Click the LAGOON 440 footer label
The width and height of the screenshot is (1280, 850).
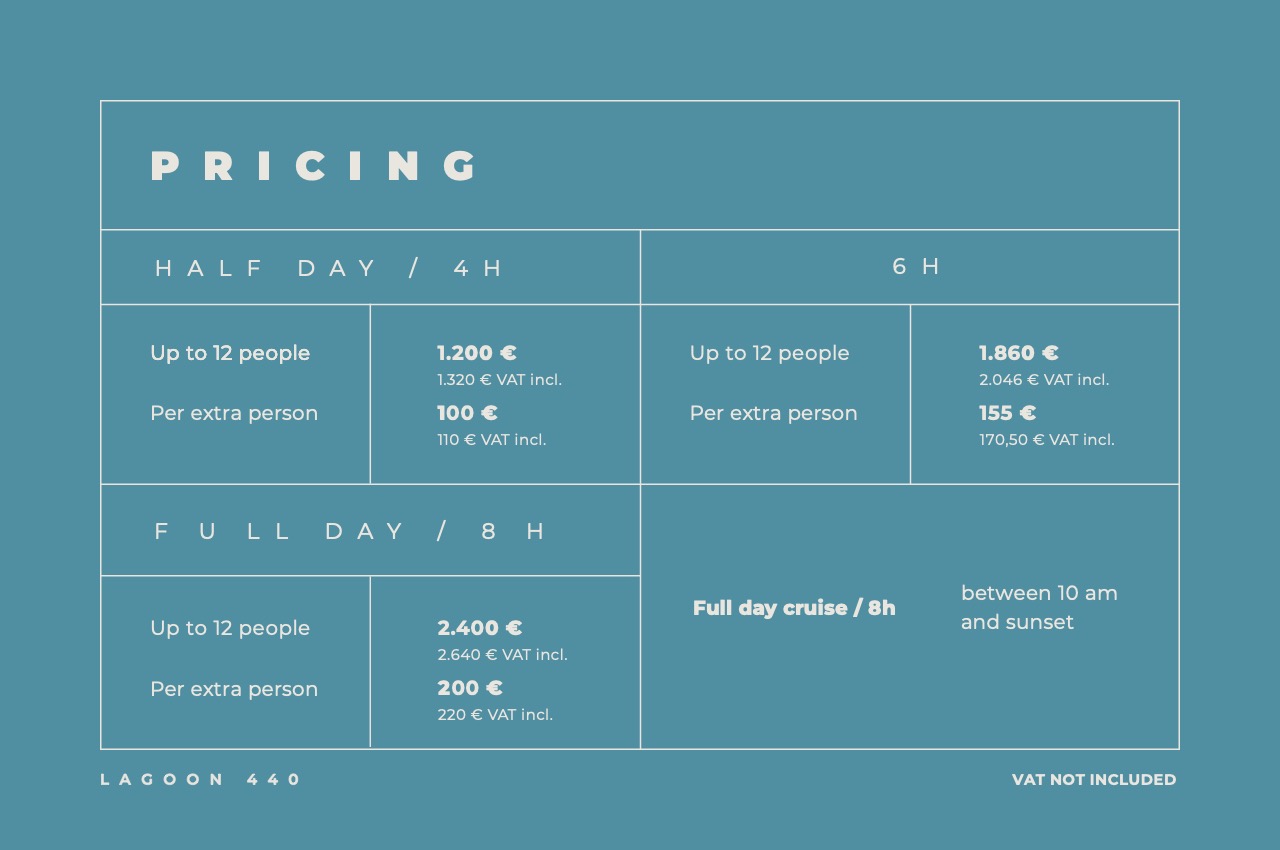200,779
